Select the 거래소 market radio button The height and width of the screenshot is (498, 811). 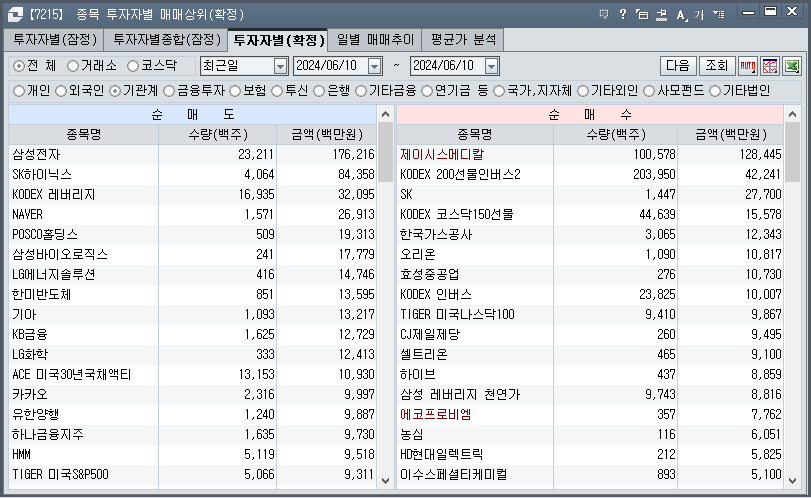(73, 66)
